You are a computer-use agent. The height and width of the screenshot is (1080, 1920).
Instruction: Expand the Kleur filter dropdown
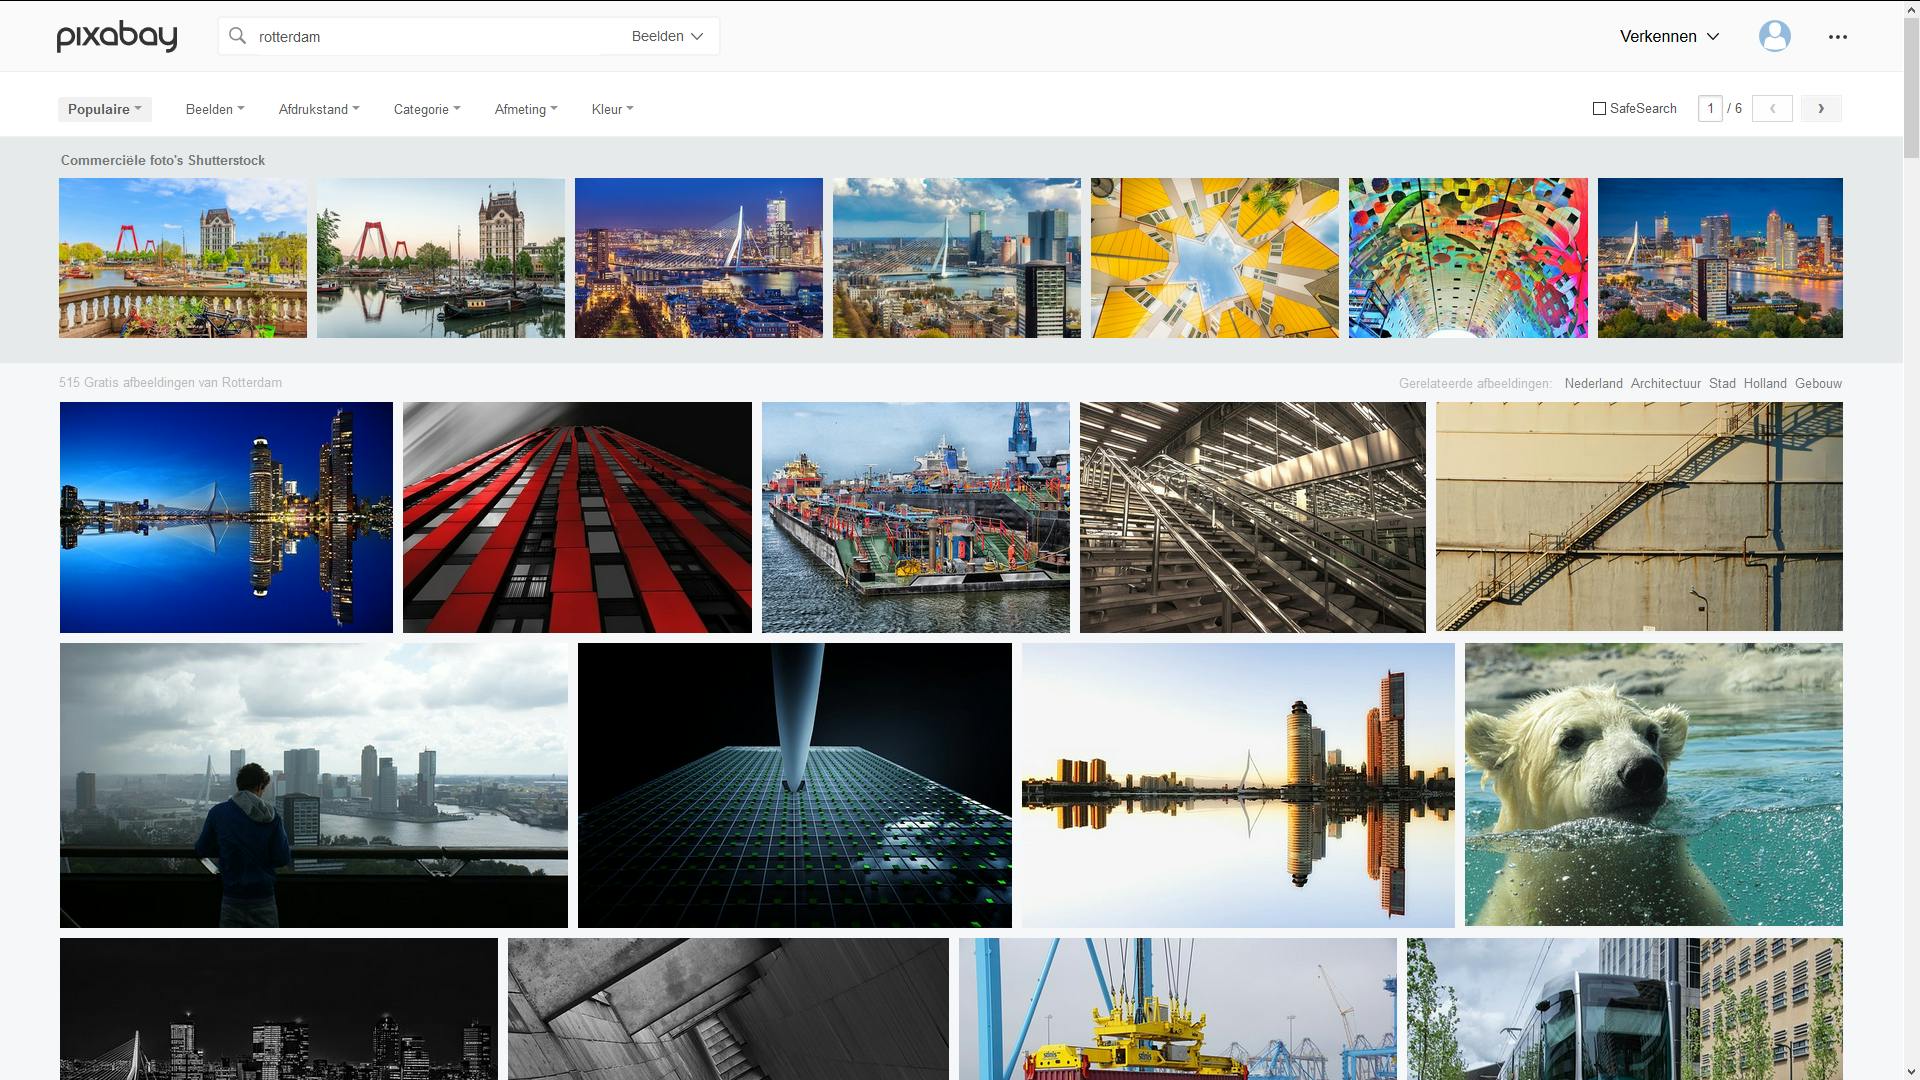611,109
